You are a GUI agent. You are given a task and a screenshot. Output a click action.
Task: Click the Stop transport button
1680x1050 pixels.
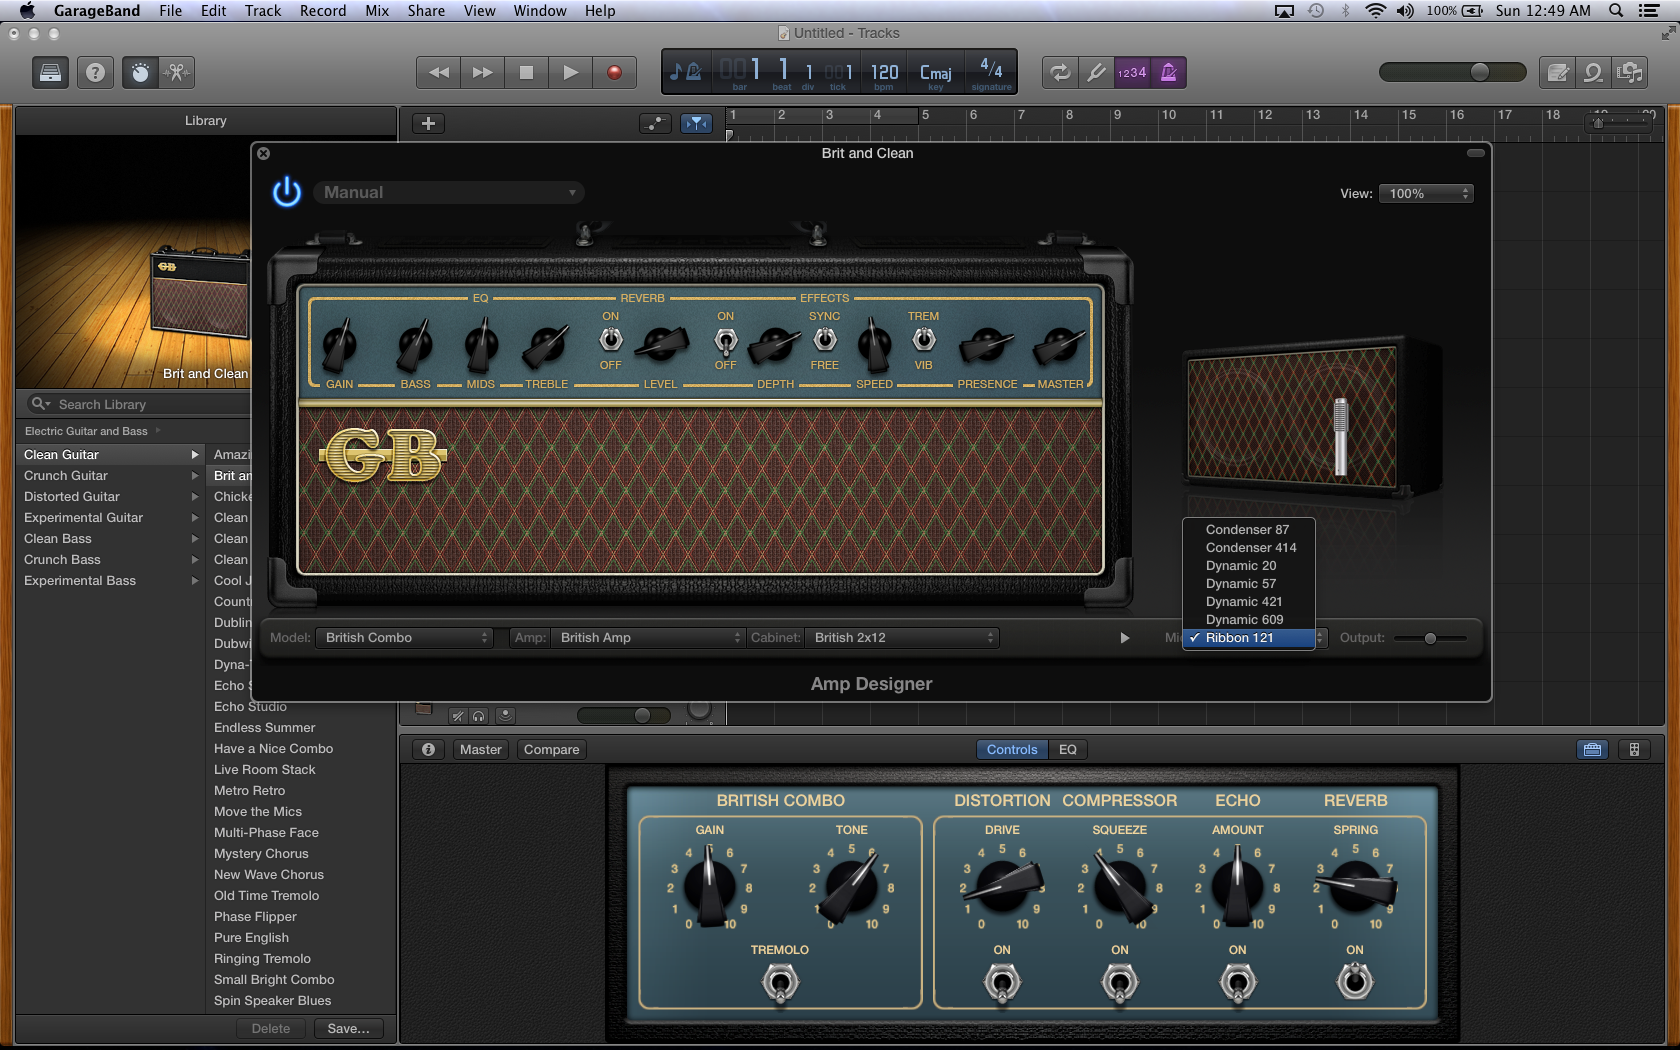coord(526,72)
